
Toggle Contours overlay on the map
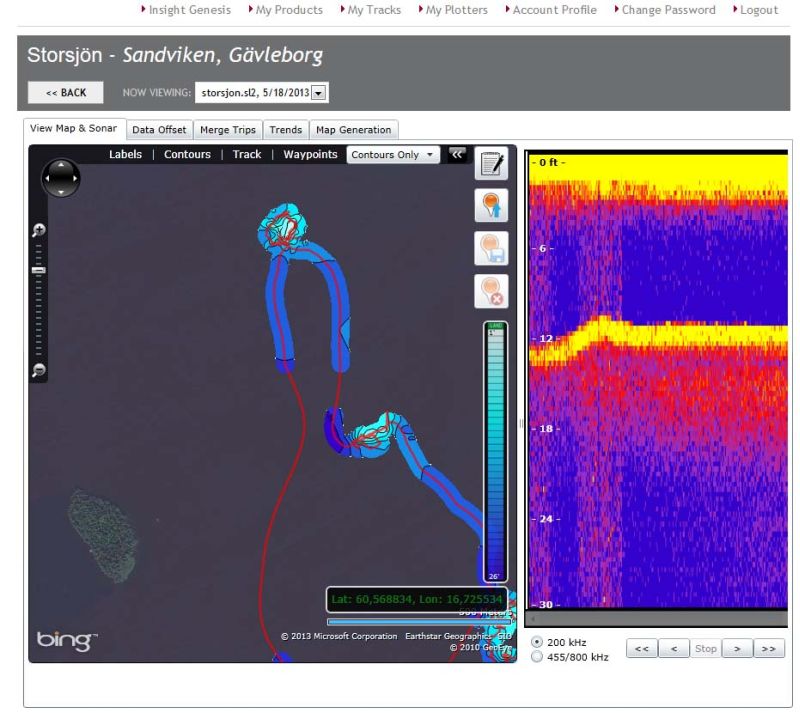[187, 155]
